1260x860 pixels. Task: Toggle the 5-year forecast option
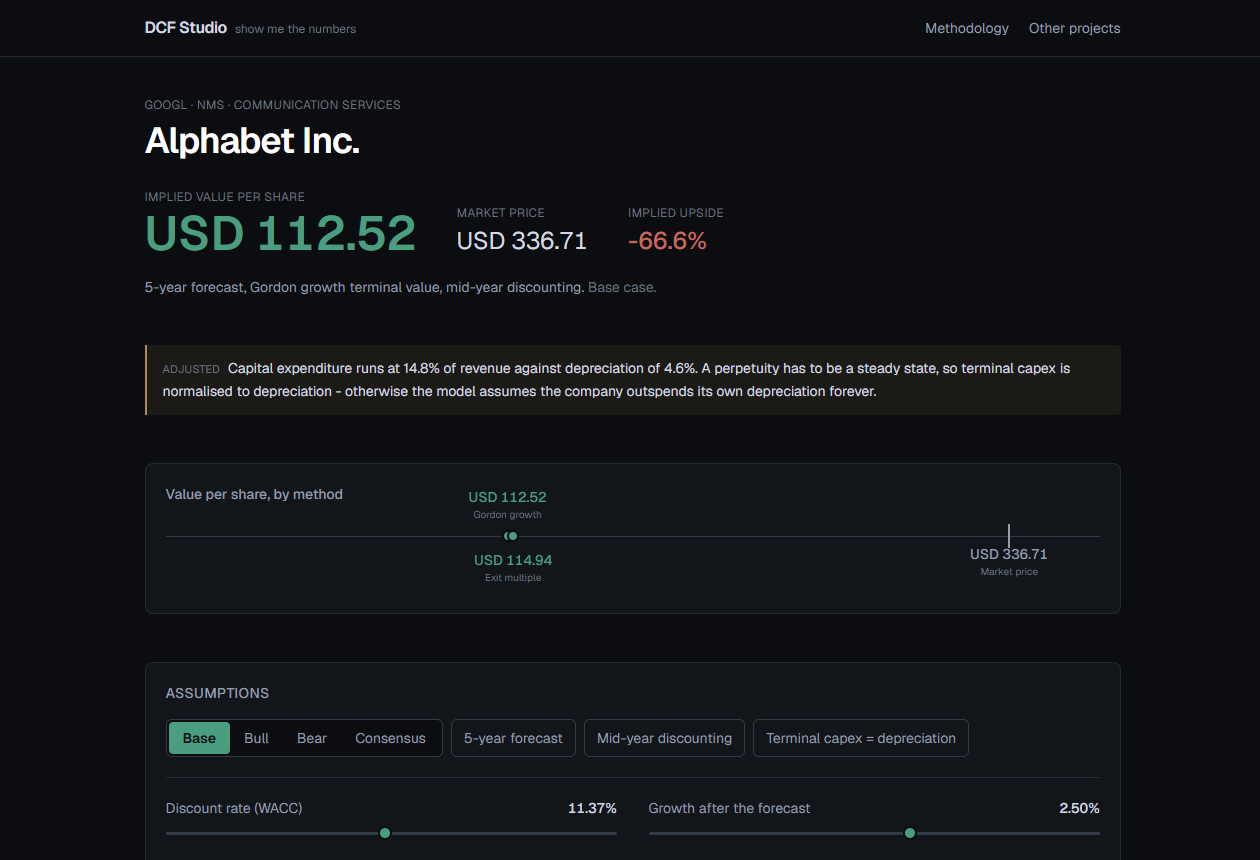(513, 738)
